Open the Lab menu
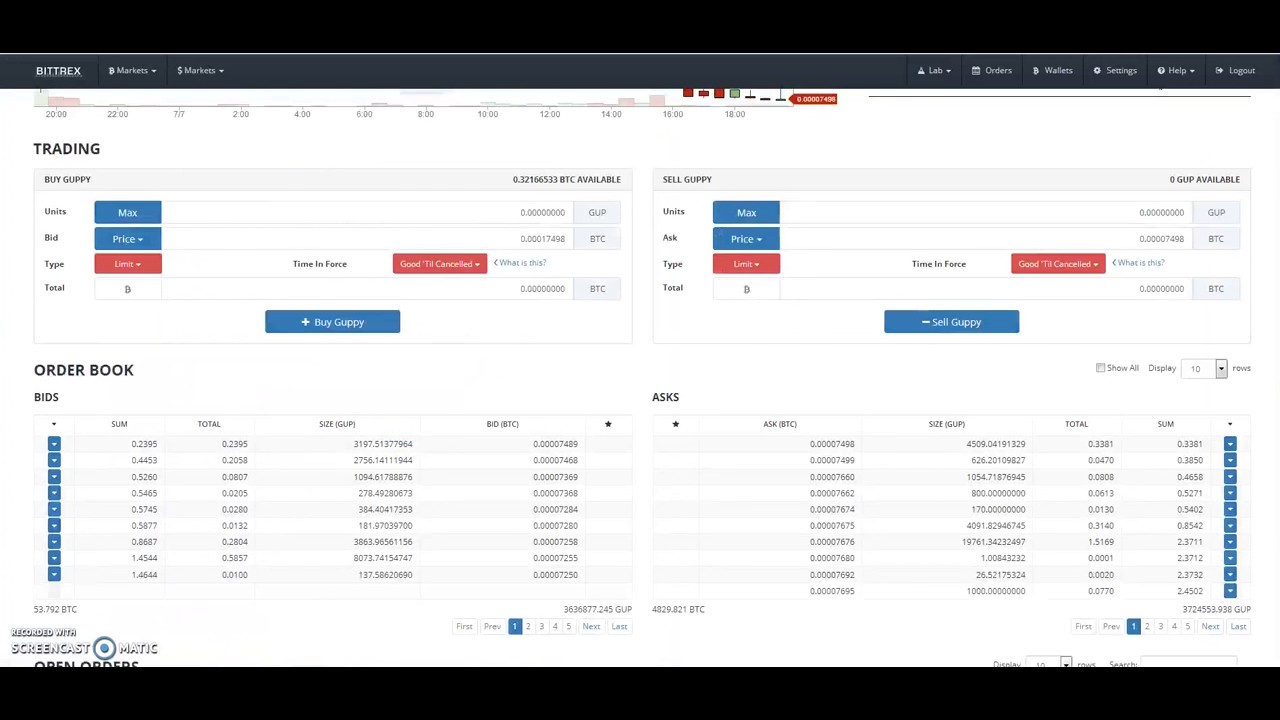This screenshot has height=720, width=1280. coord(934,71)
